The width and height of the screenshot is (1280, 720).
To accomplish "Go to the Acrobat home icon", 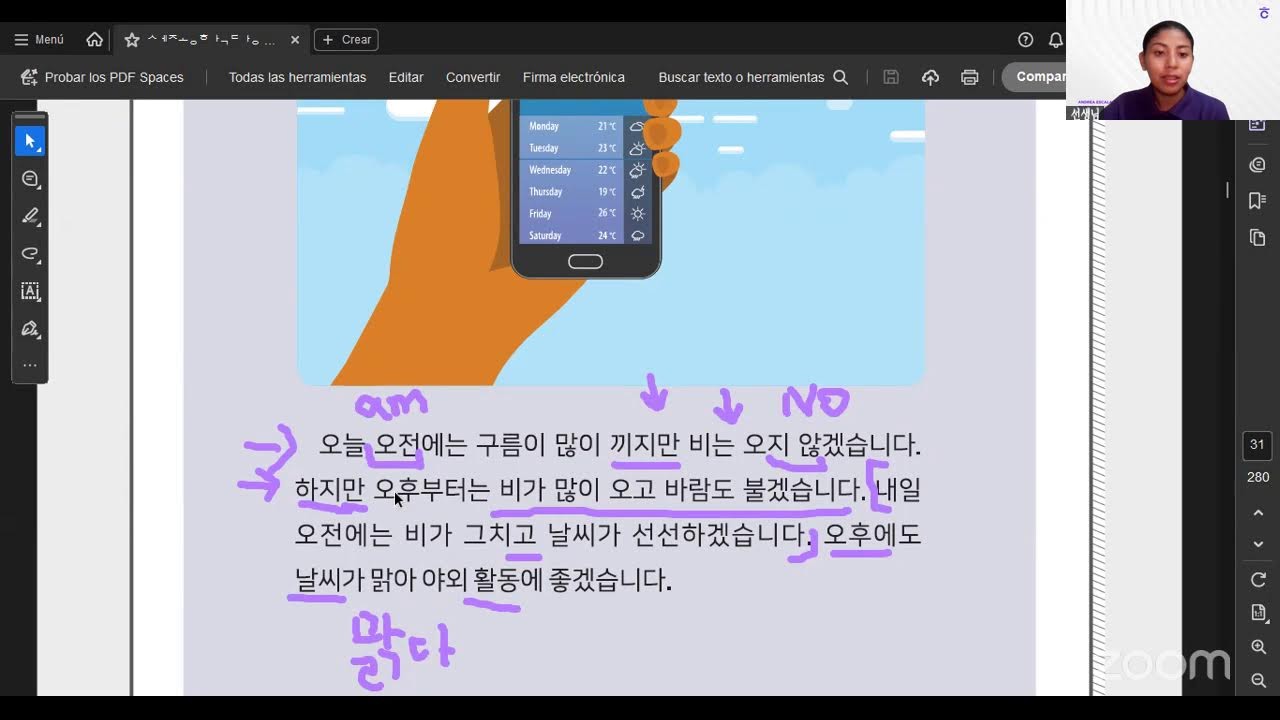I will (94, 40).
